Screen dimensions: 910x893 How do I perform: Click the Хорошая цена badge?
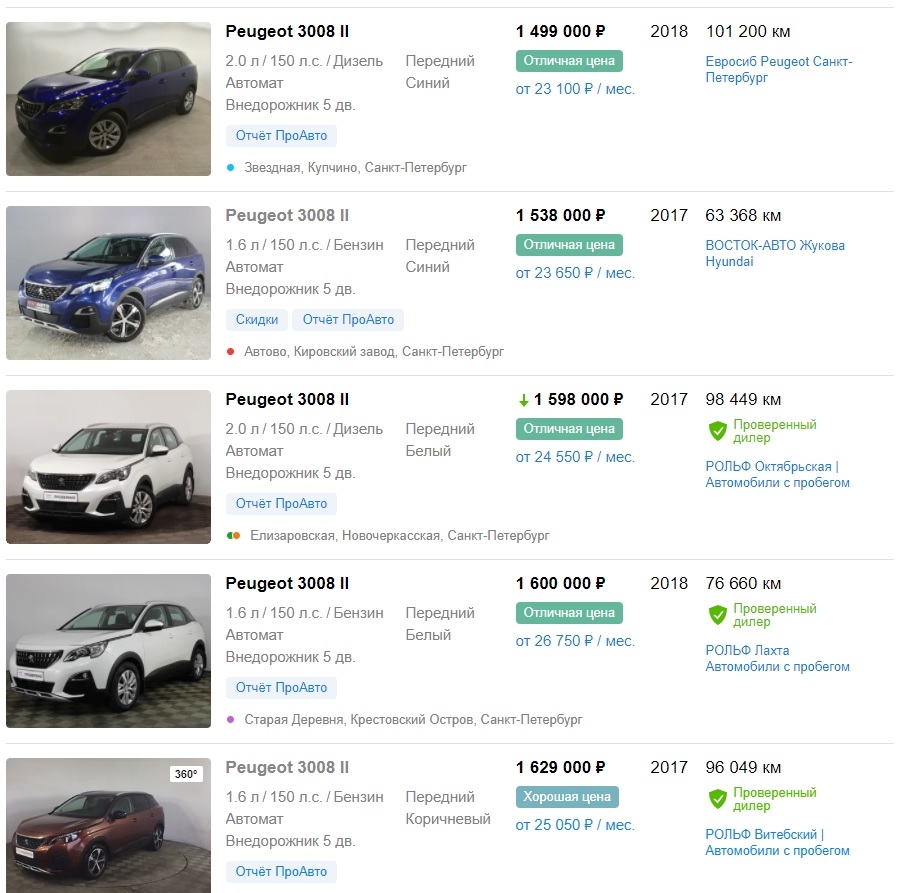[x=567, y=797]
